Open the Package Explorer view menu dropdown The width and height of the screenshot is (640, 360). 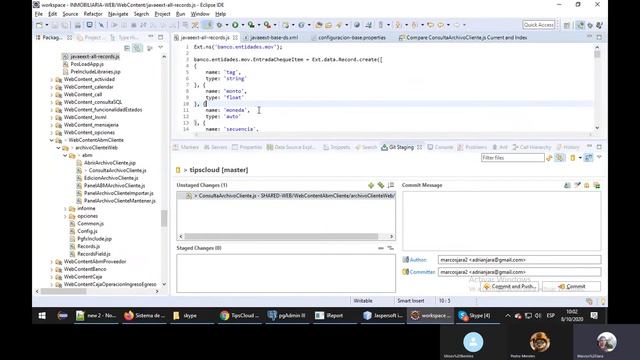pyautogui.click(x=160, y=48)
